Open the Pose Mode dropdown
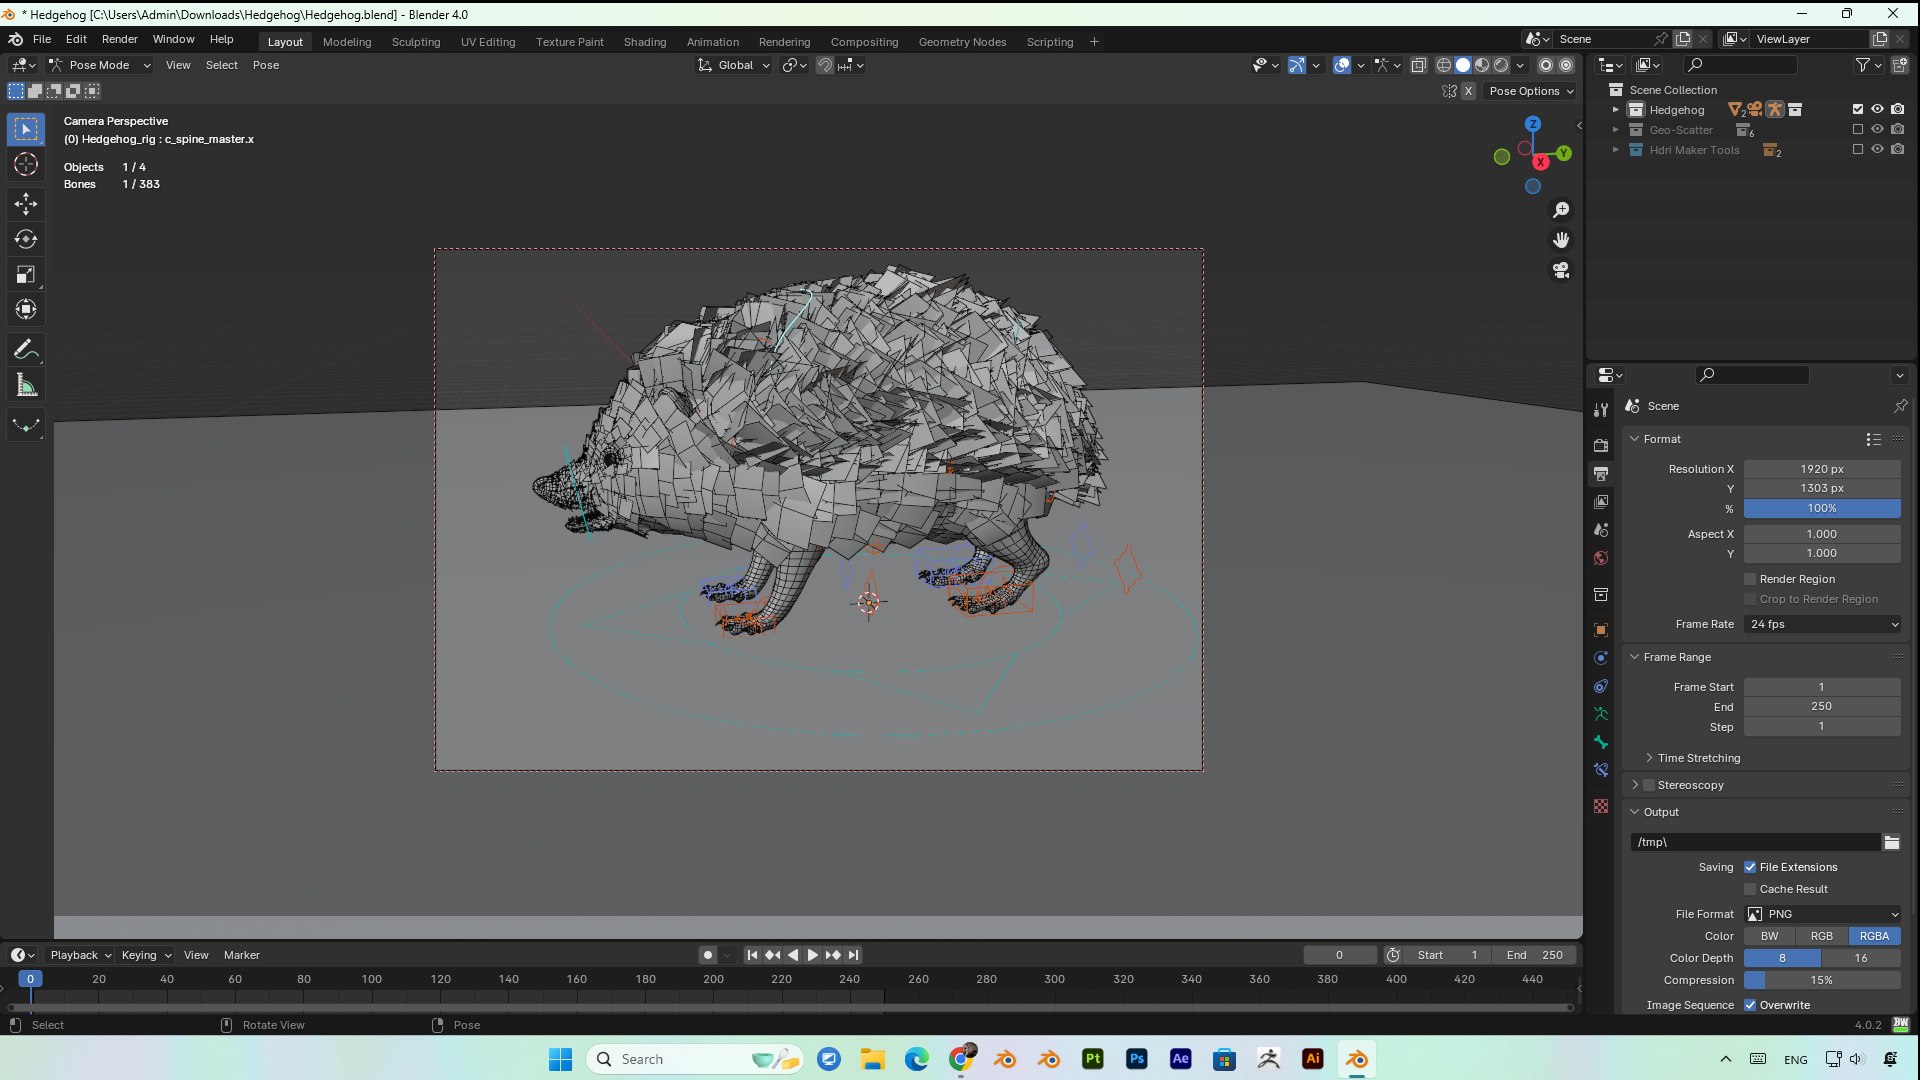This screenshot has width=1920, height=1080. pos(100,65)
